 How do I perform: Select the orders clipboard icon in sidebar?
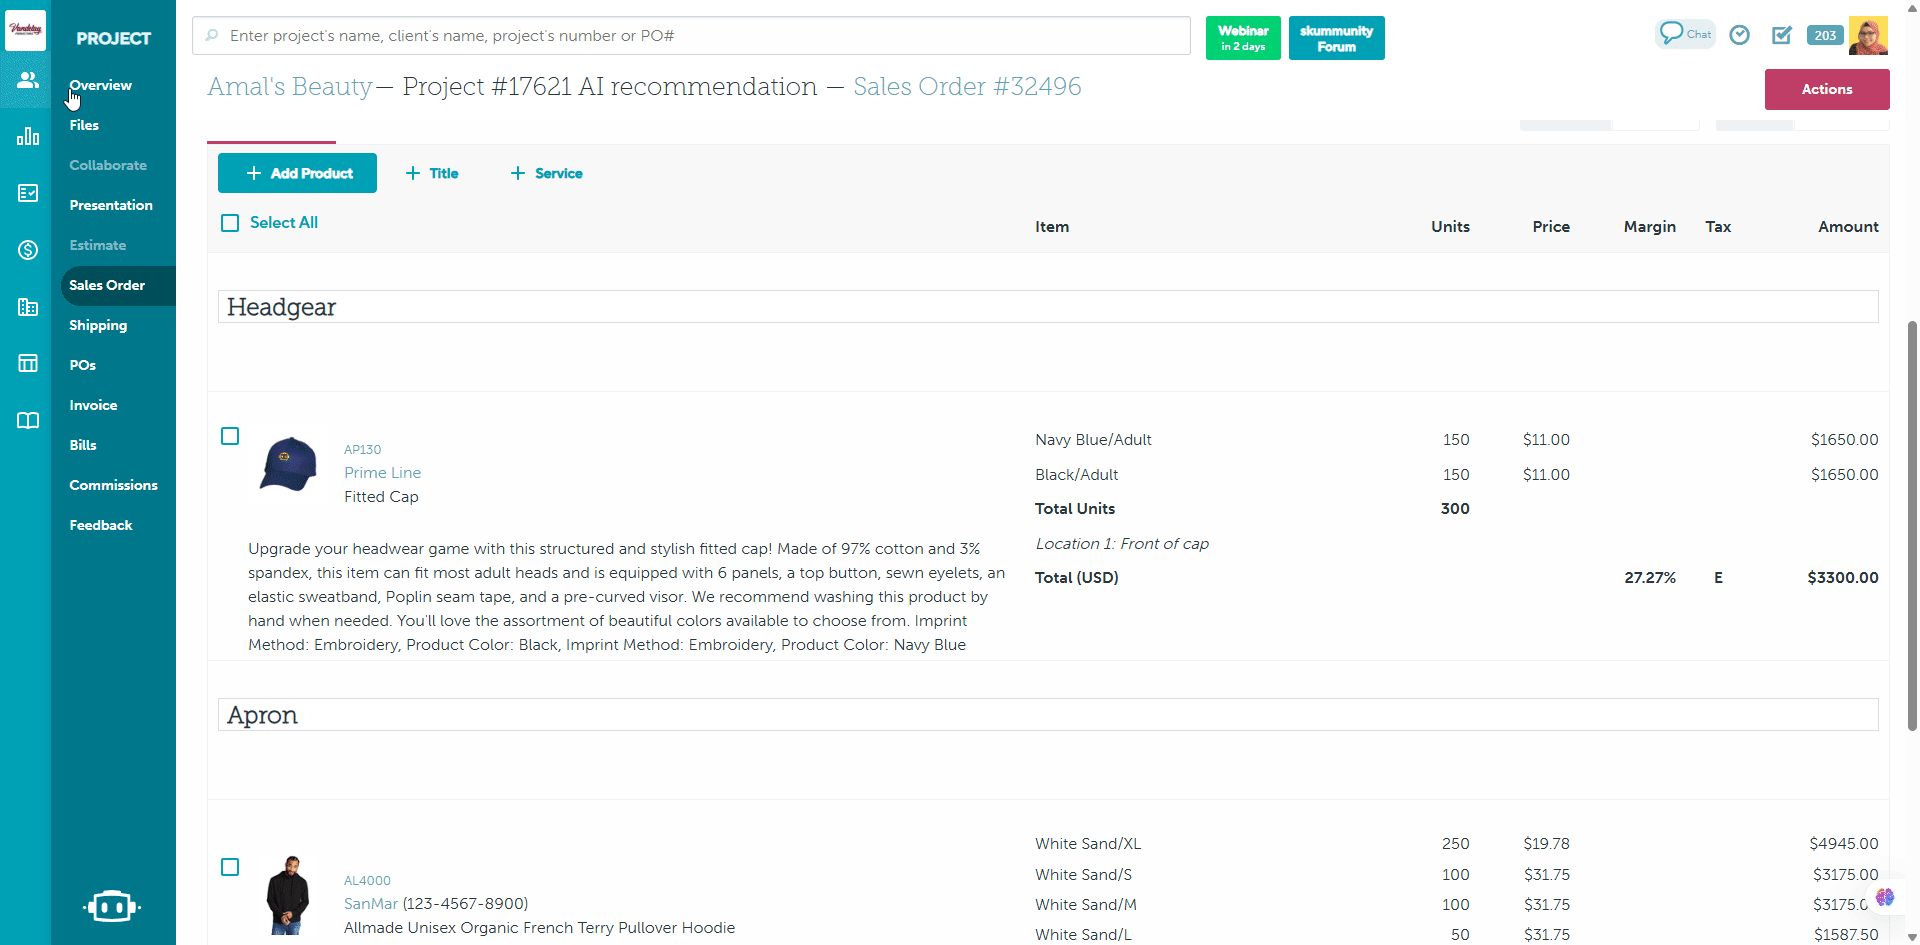(27, 193)
